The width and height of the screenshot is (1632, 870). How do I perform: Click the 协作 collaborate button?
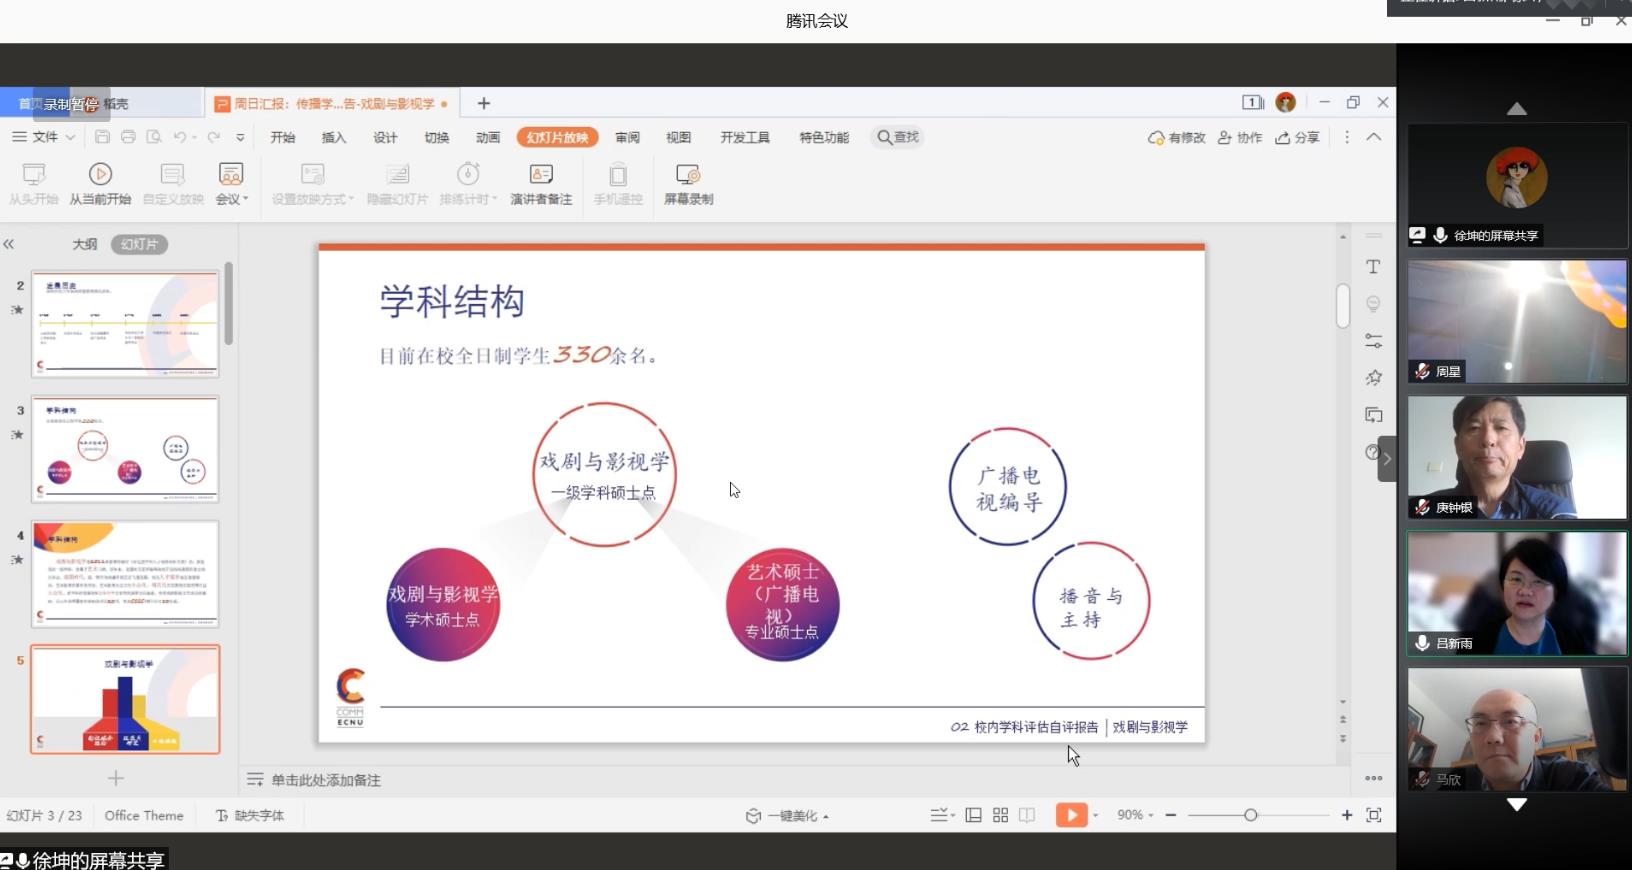[x=1240, y=137]
